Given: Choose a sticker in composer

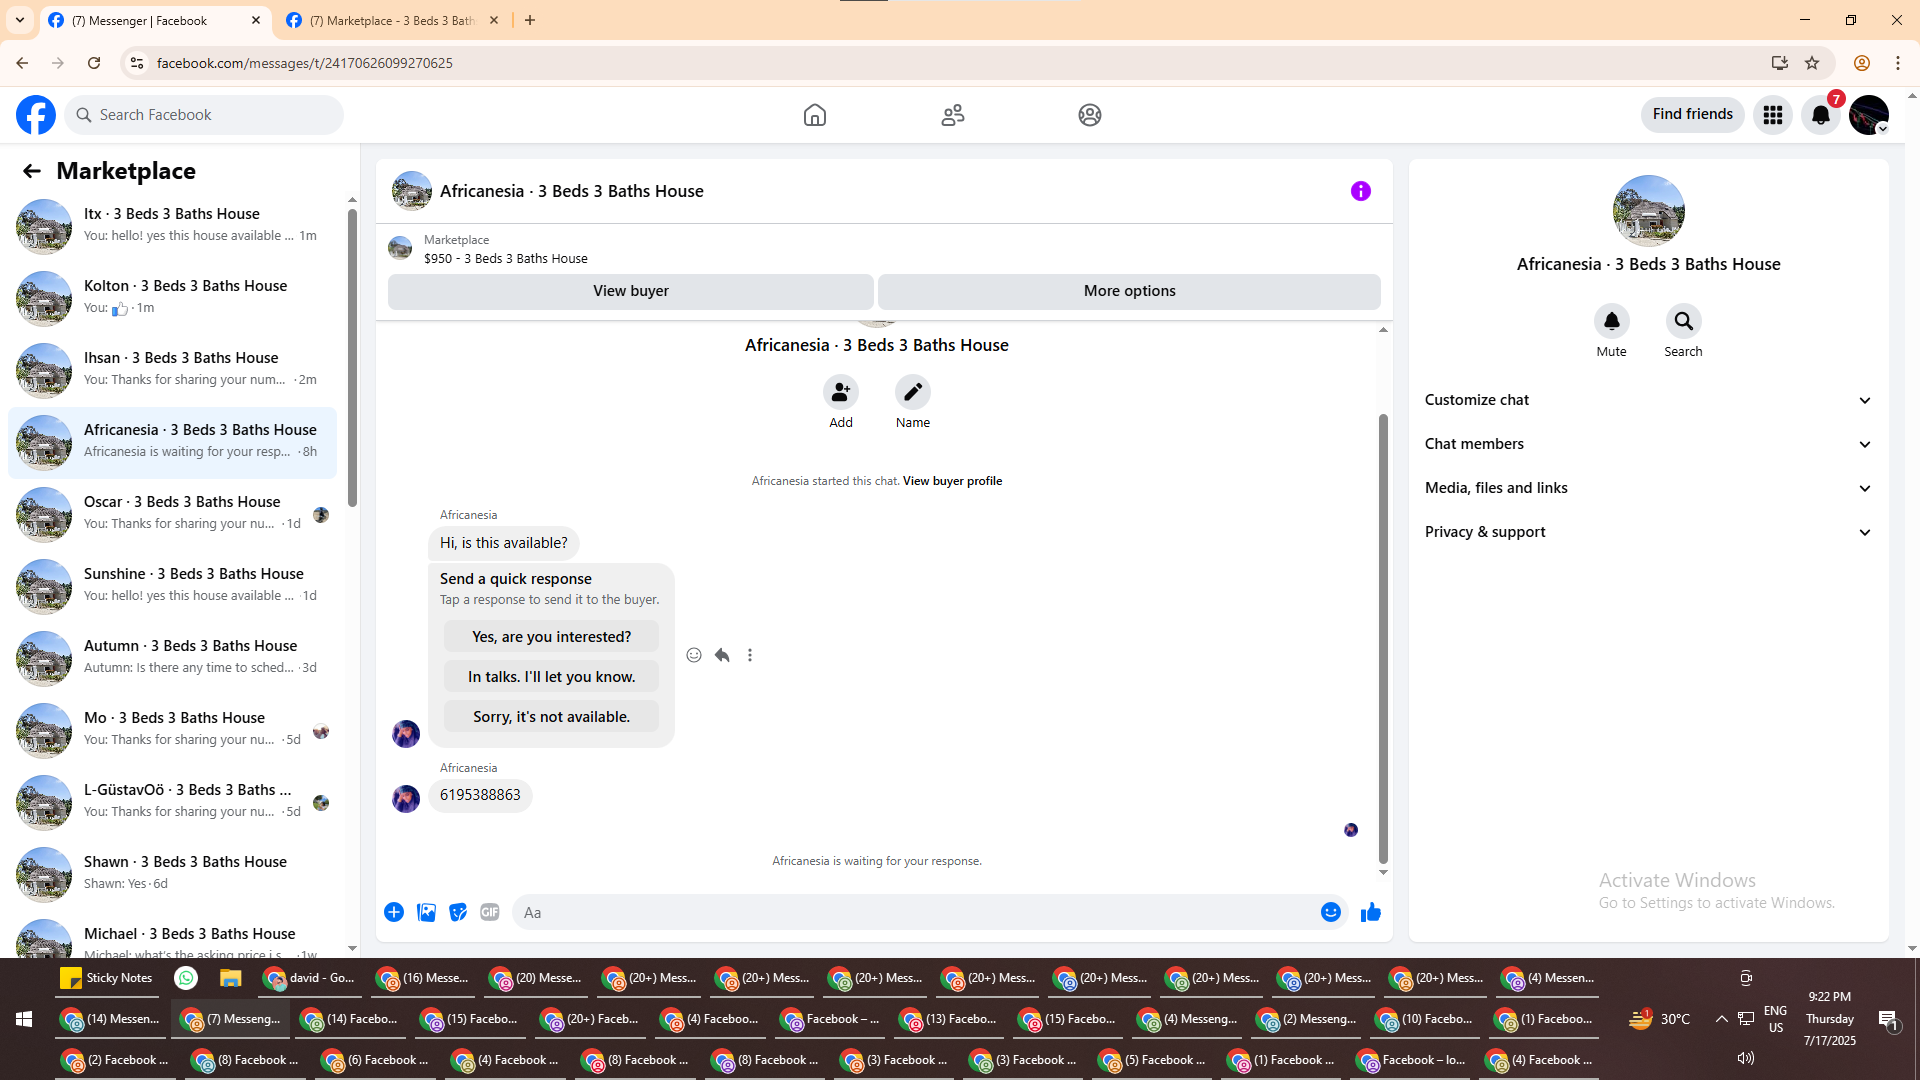Looking at the screenshot, I should tap(458, 912).
